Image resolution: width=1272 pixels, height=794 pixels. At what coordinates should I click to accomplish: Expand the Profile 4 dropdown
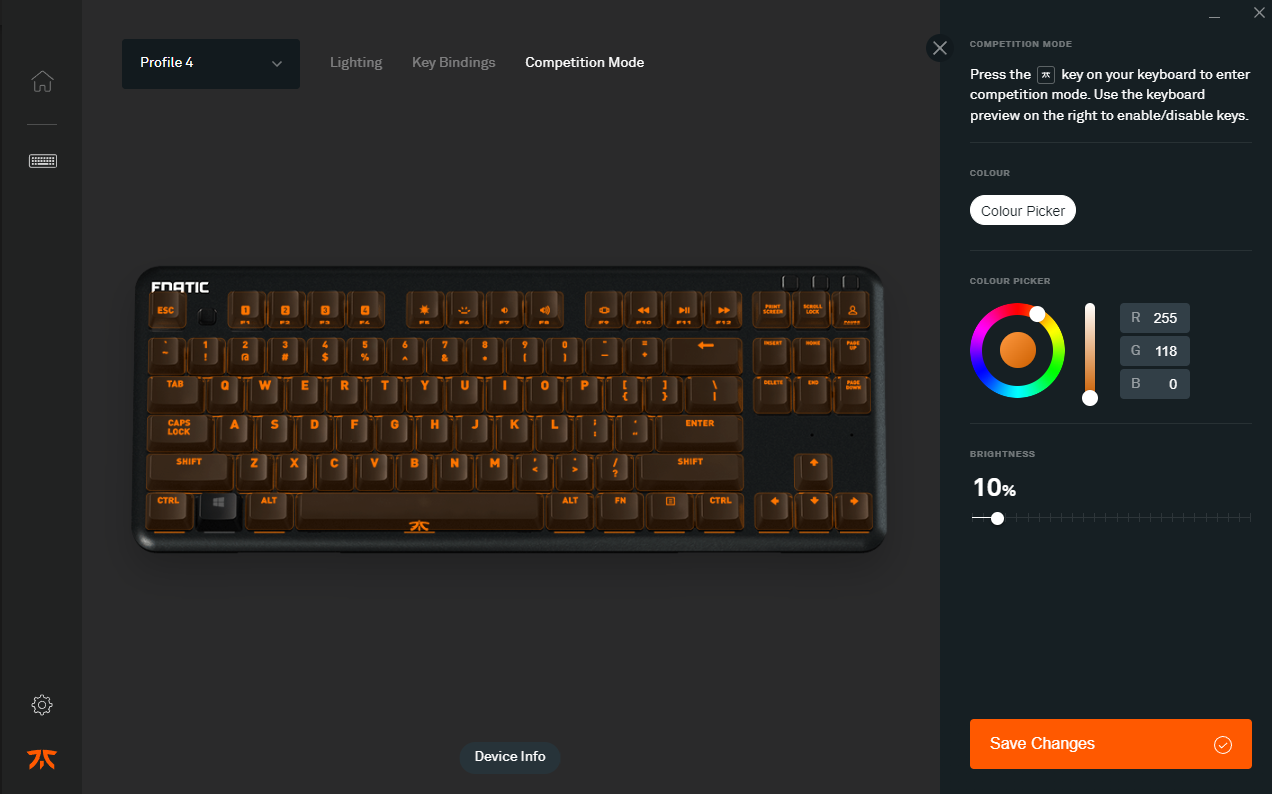coord(211,63)
